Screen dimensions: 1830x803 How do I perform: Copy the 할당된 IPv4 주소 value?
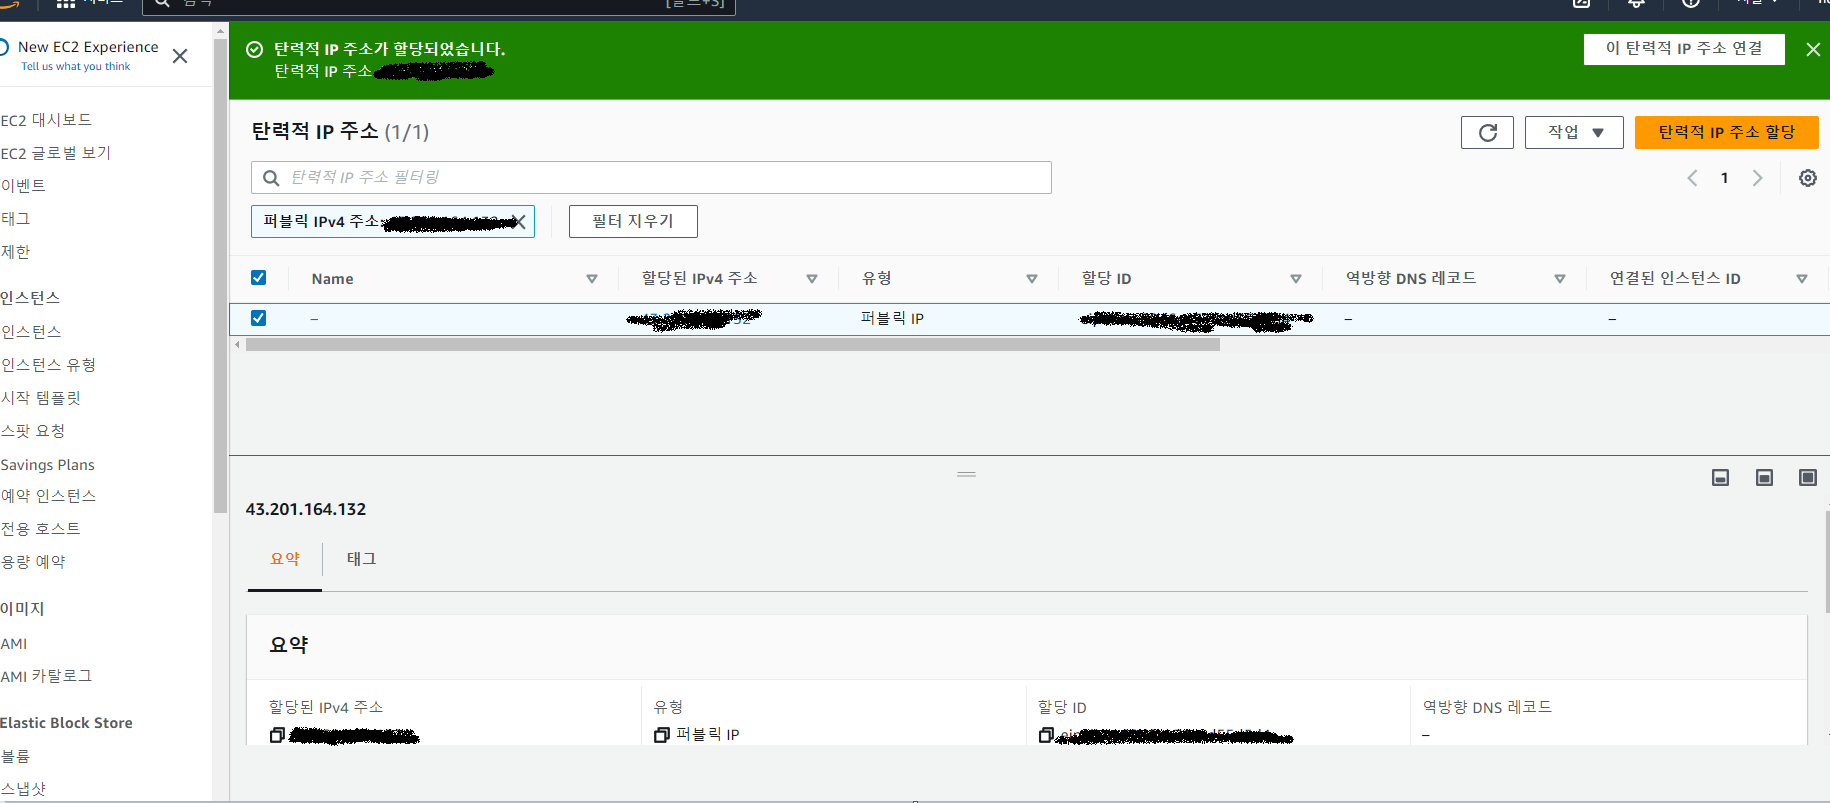tap(277, 735)
